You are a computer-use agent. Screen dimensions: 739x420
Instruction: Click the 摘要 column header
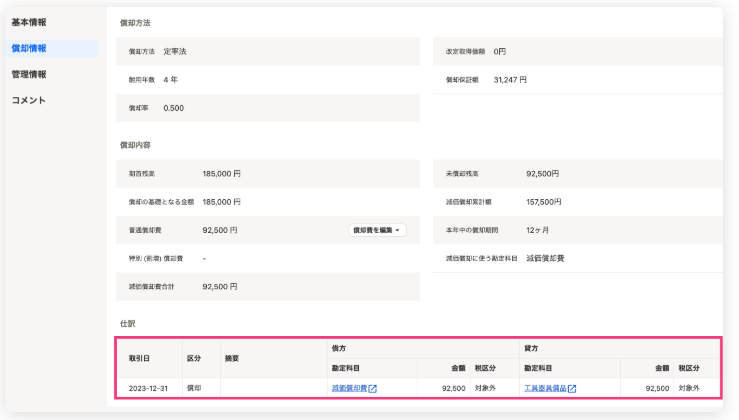(232, 358)
